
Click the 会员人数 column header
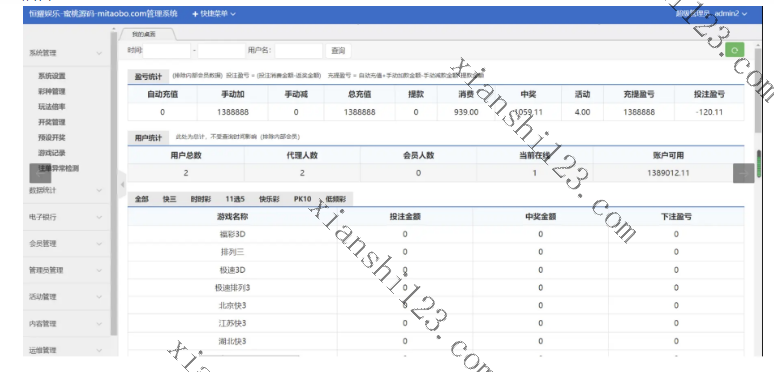[x=419, y=155]
